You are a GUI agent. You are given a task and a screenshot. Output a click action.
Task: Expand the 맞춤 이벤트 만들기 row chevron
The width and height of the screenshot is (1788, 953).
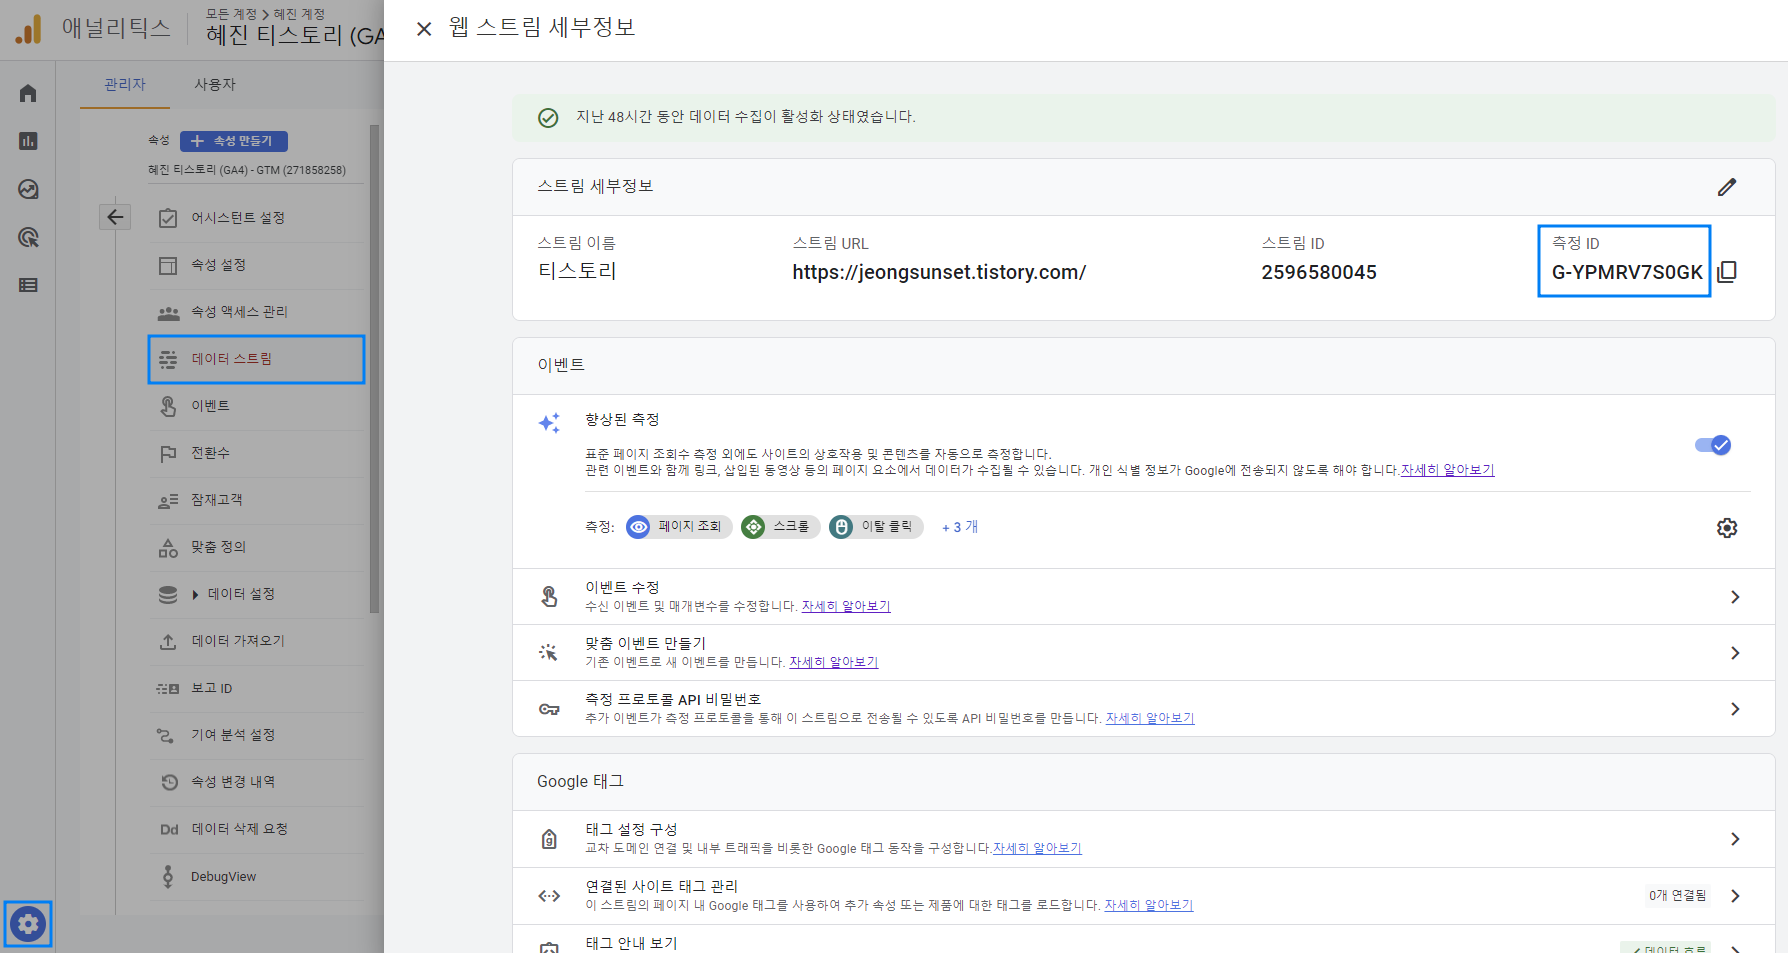[x=1735, y=653]
